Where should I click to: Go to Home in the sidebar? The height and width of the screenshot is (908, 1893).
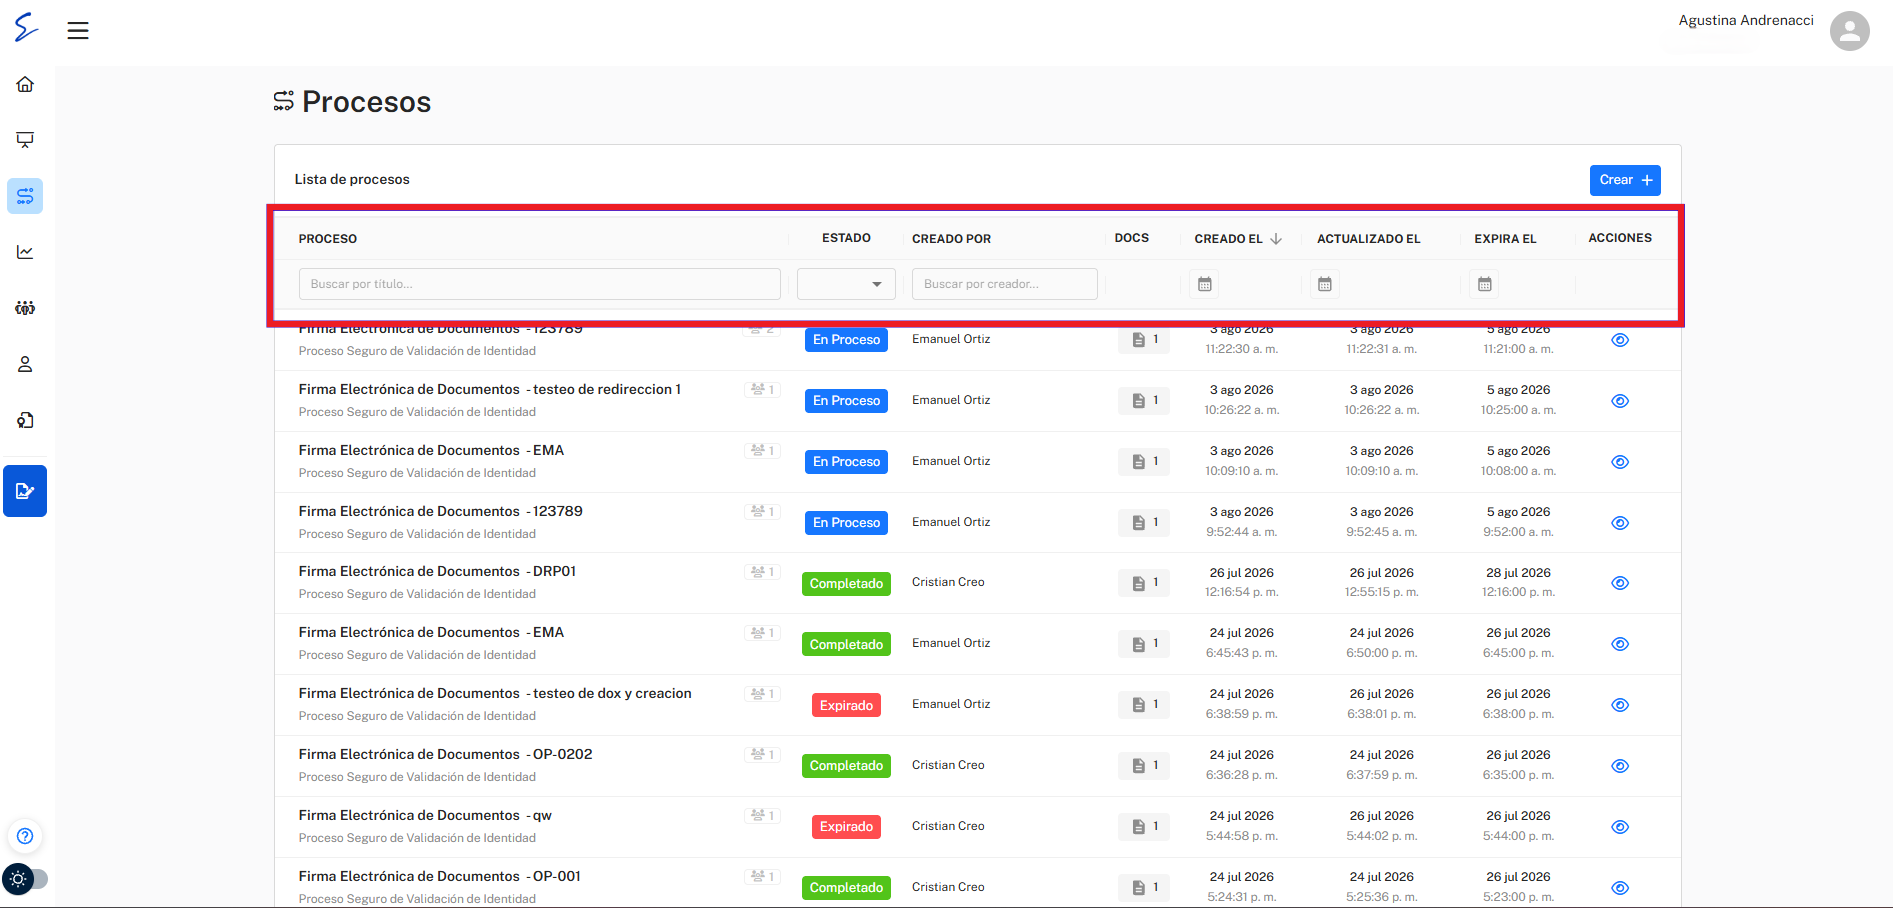tap(25, 84)
